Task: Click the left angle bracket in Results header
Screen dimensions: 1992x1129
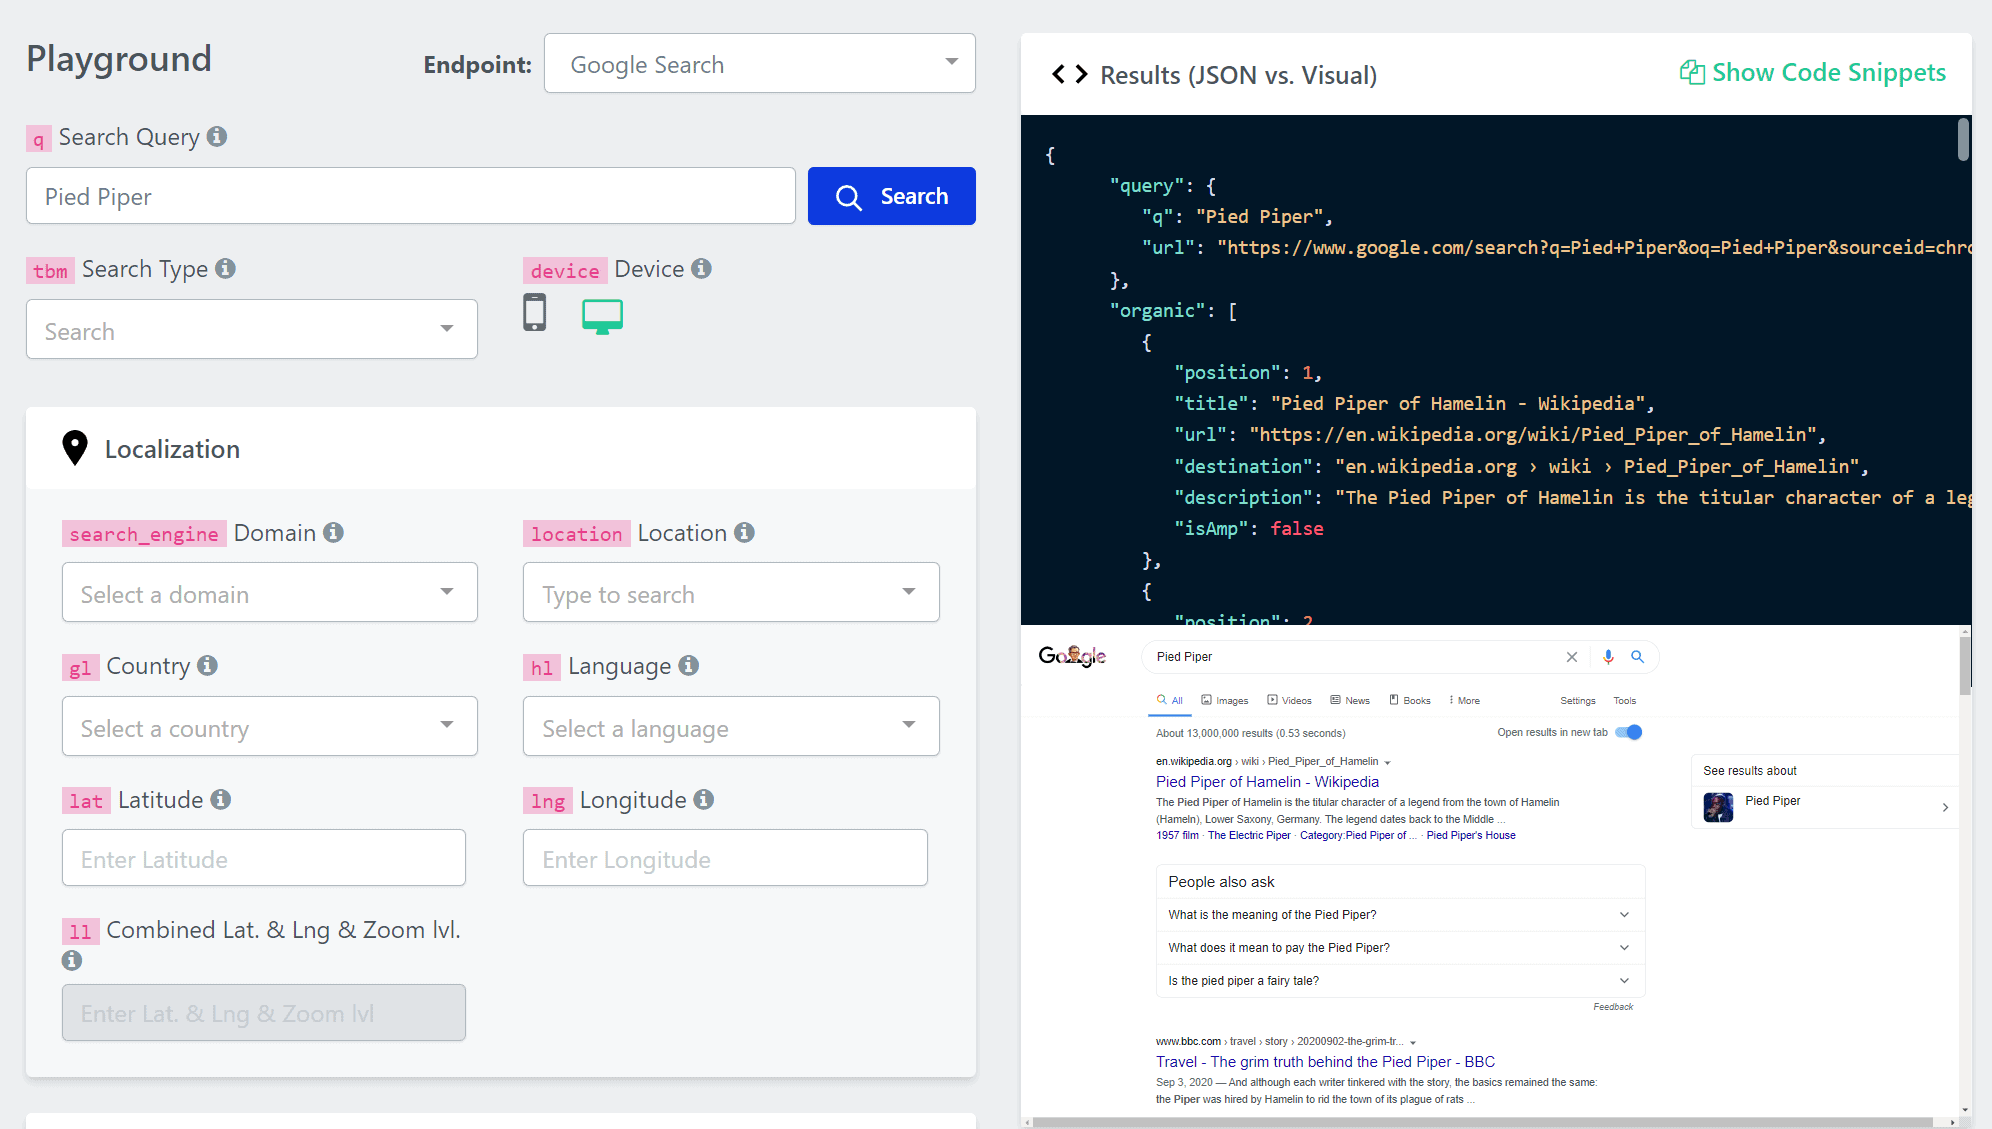Action: [1058, 74]
